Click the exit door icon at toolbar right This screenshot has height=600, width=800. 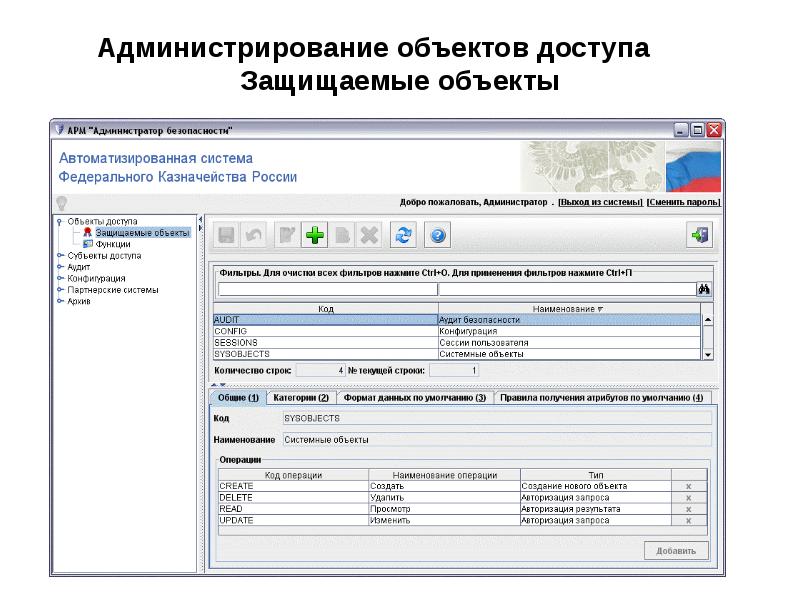click(699, 235)
